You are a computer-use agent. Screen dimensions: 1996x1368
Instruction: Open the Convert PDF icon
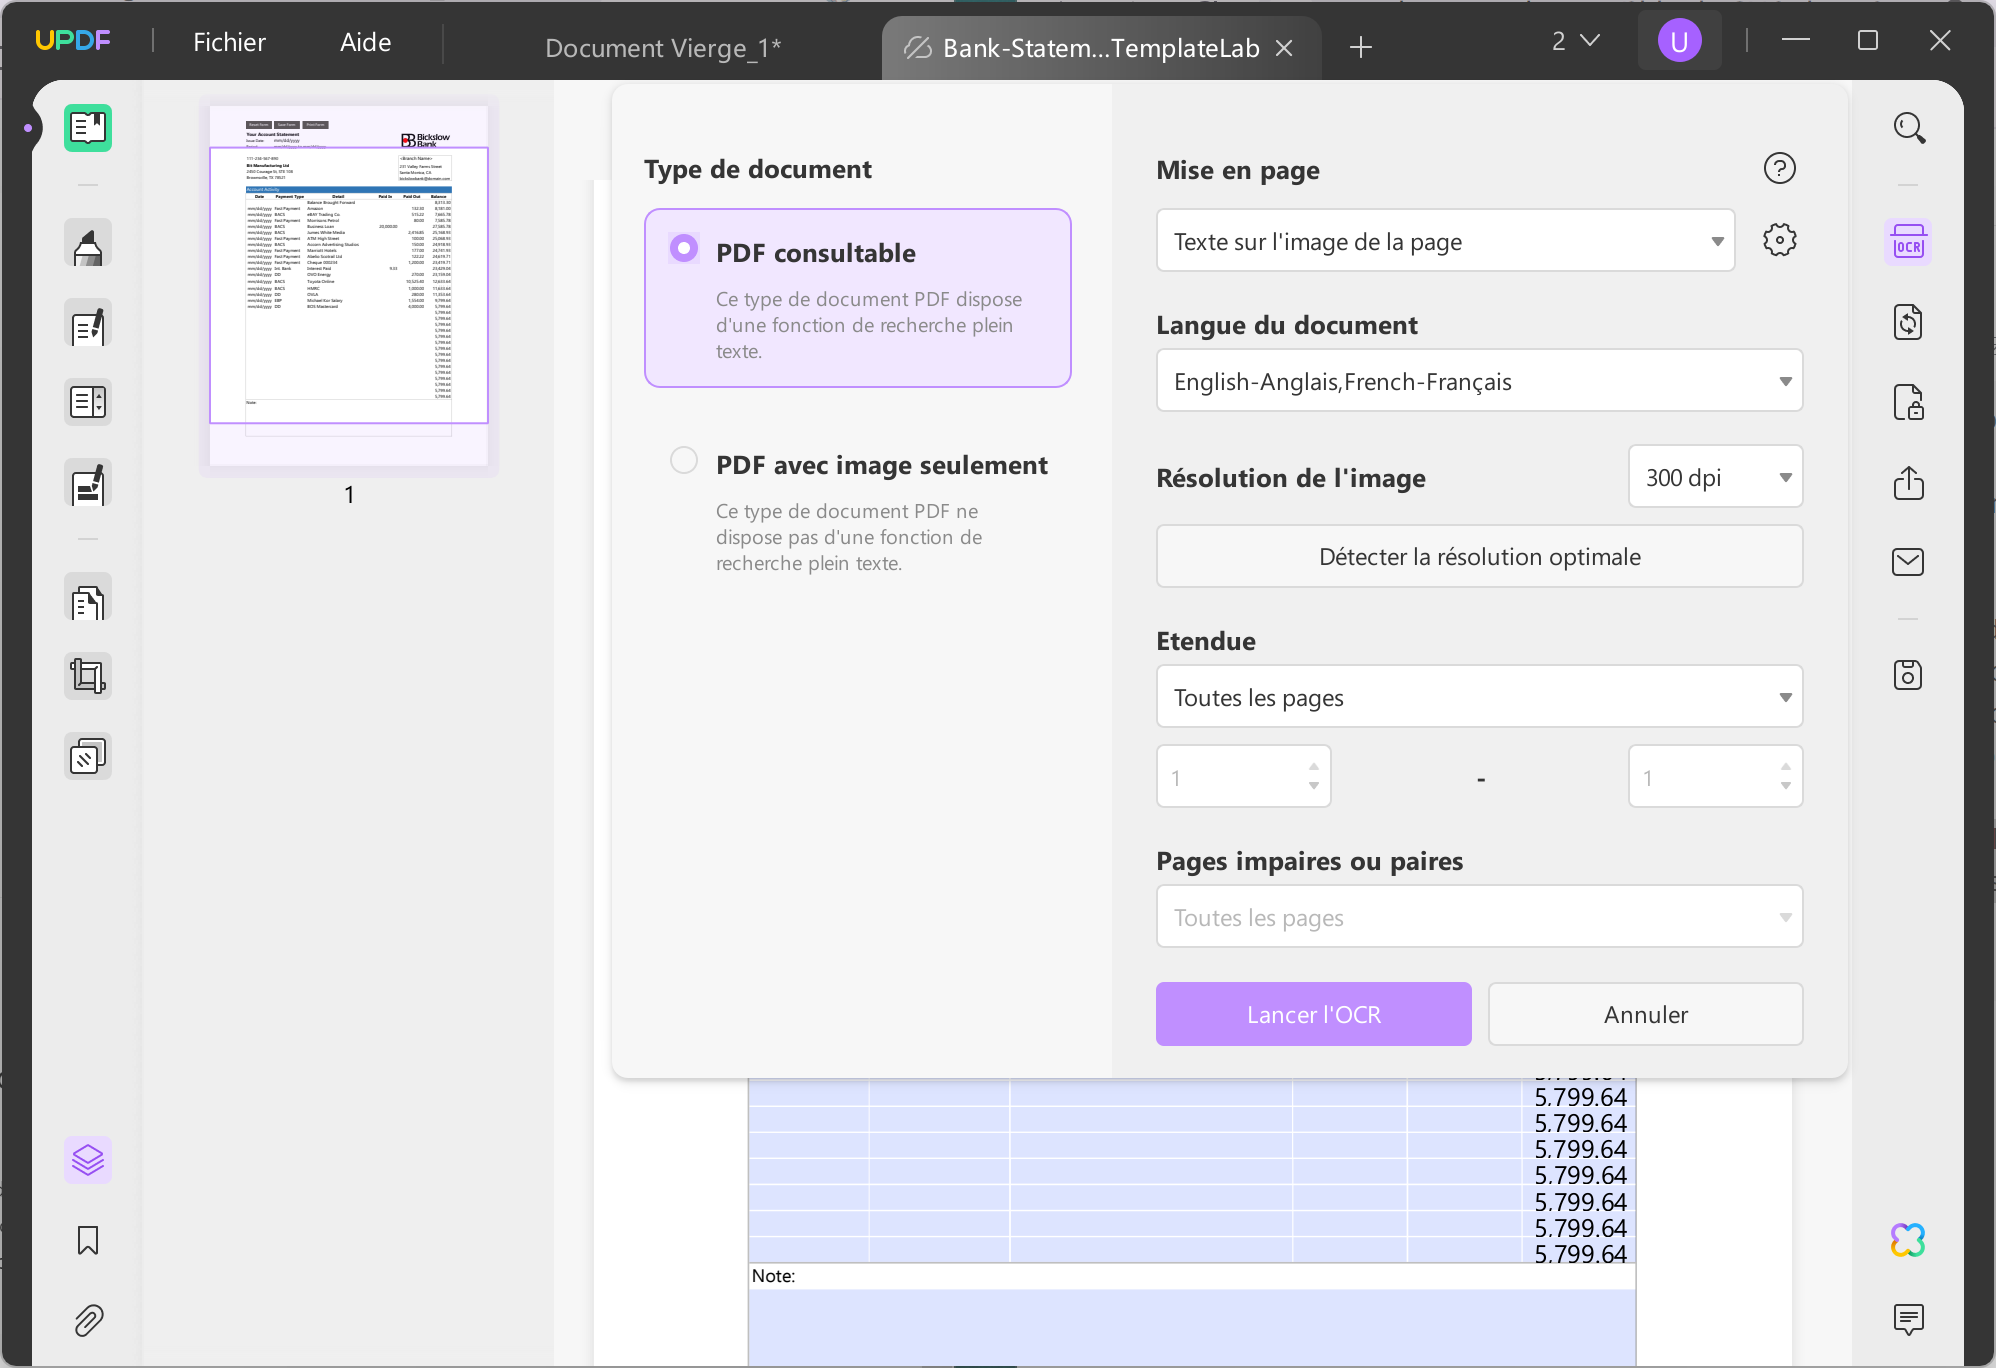(1908, 322)
